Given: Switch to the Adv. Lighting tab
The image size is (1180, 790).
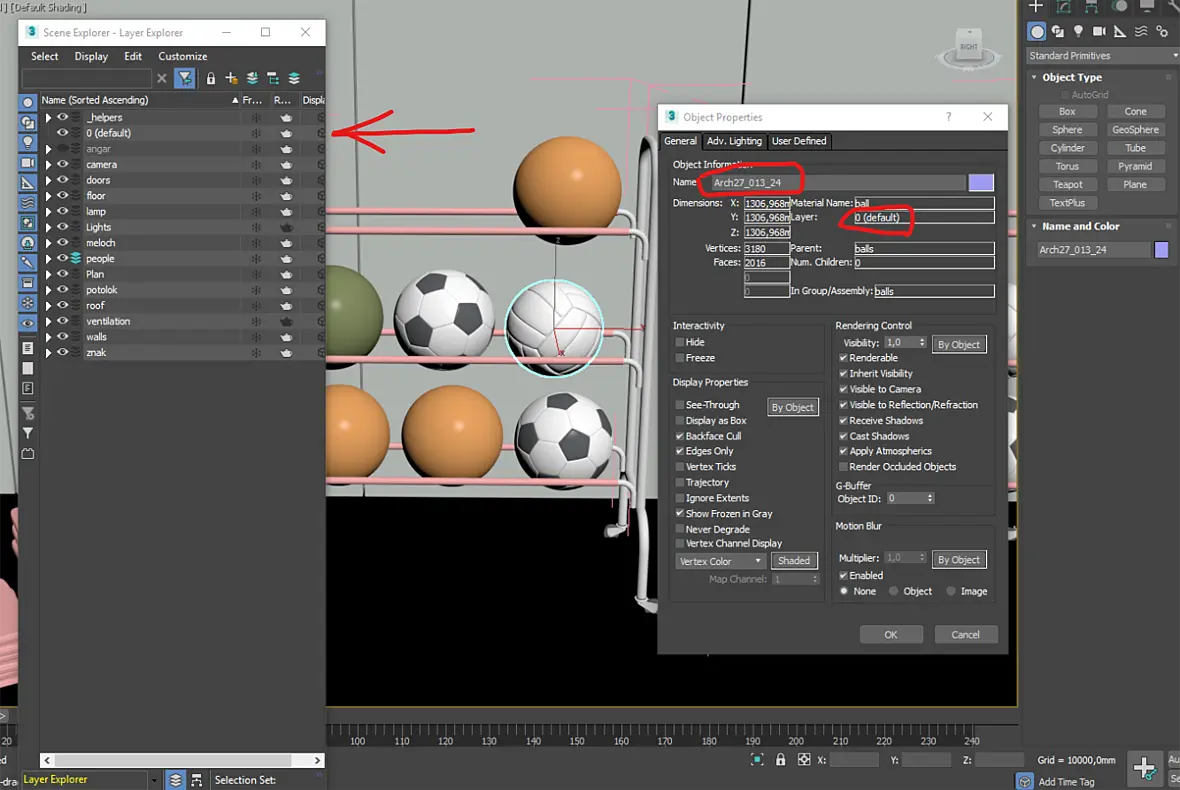Looking at the screenshot, I should pos(734,141).
